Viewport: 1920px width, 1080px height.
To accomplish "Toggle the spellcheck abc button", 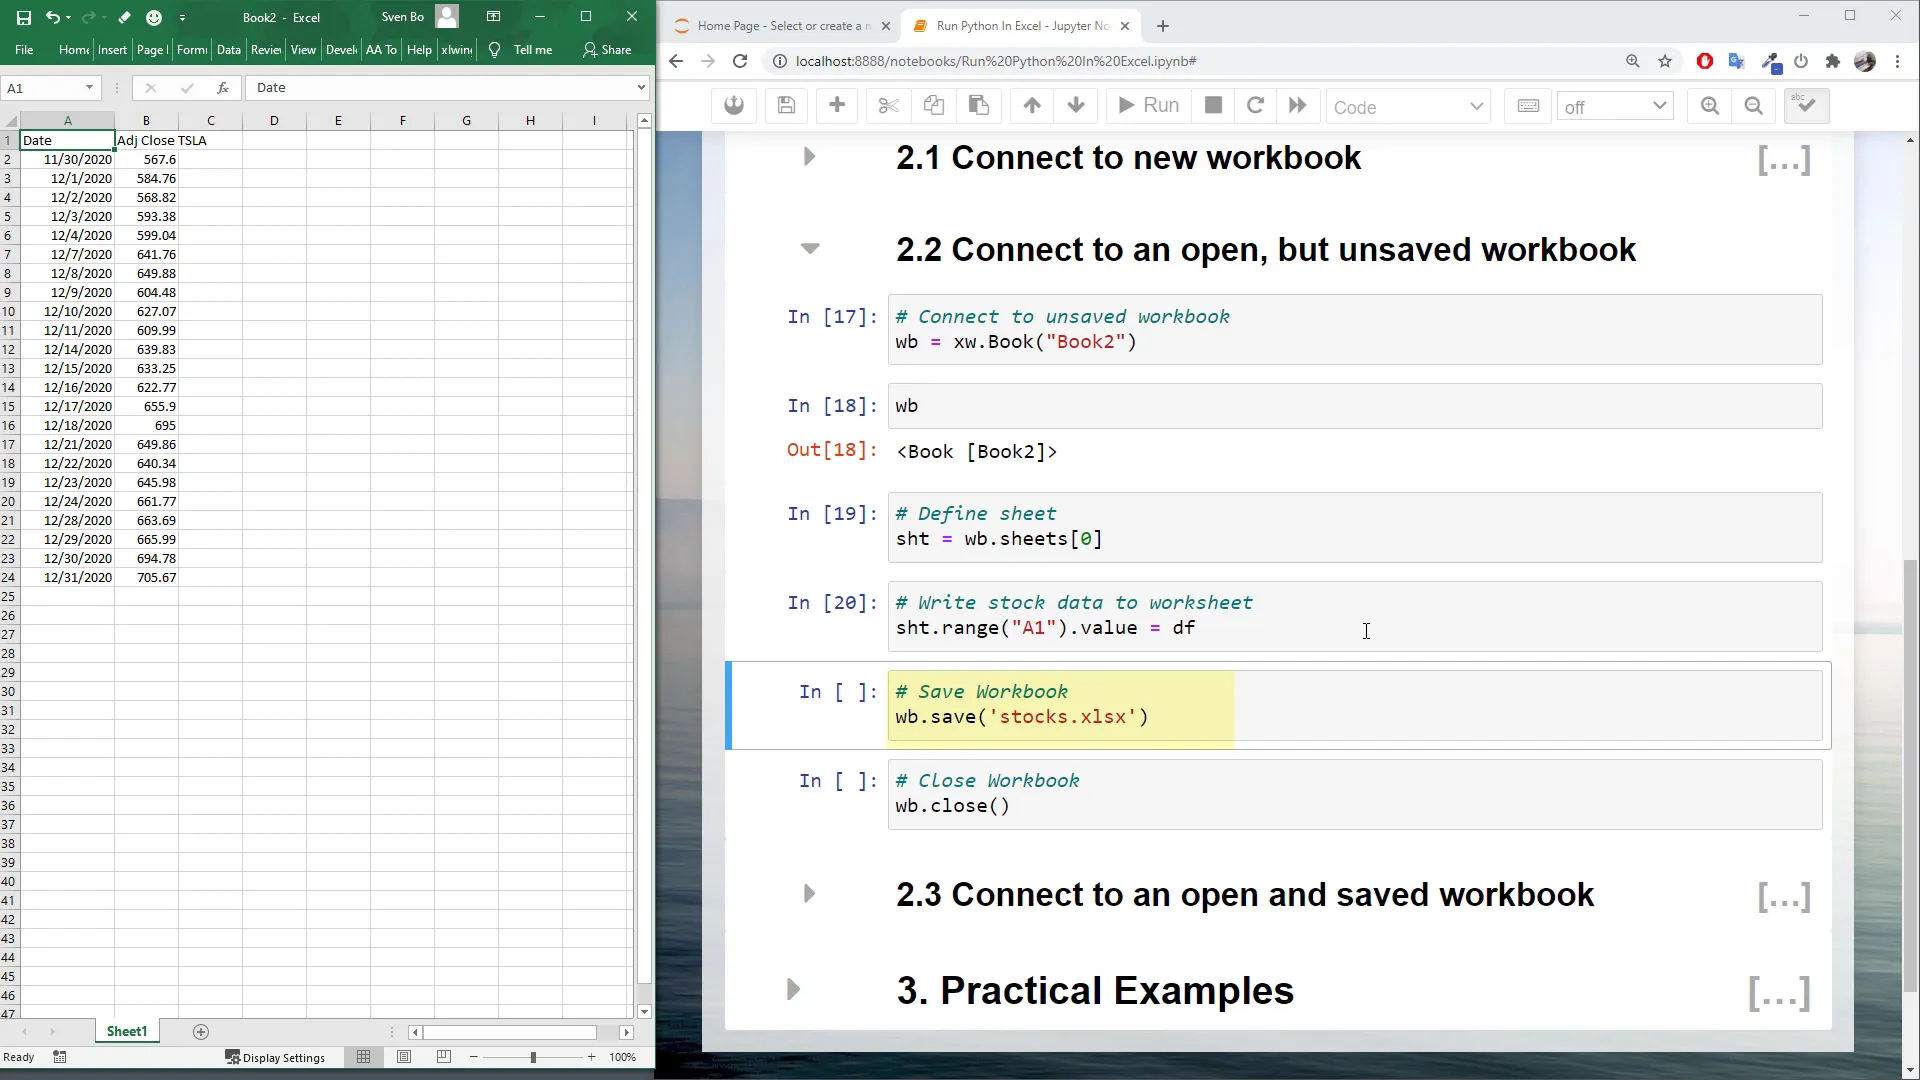I will pos(1805,106).
